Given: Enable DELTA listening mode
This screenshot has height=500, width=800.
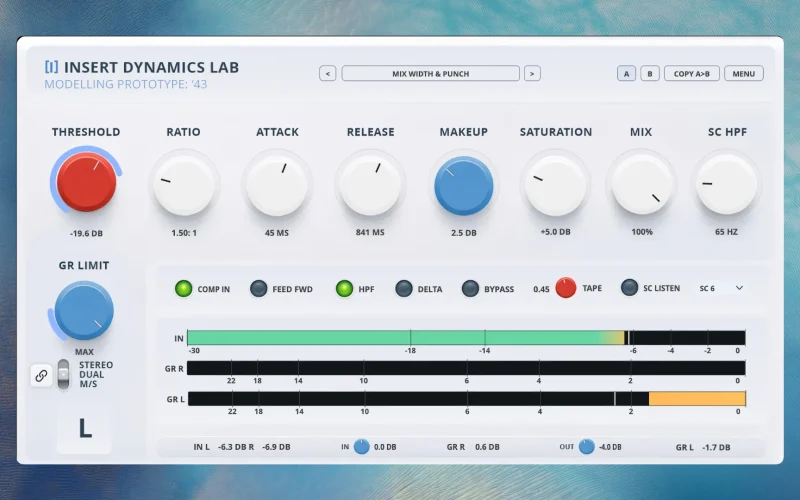Looking at the screenshot, I should 404,289.
